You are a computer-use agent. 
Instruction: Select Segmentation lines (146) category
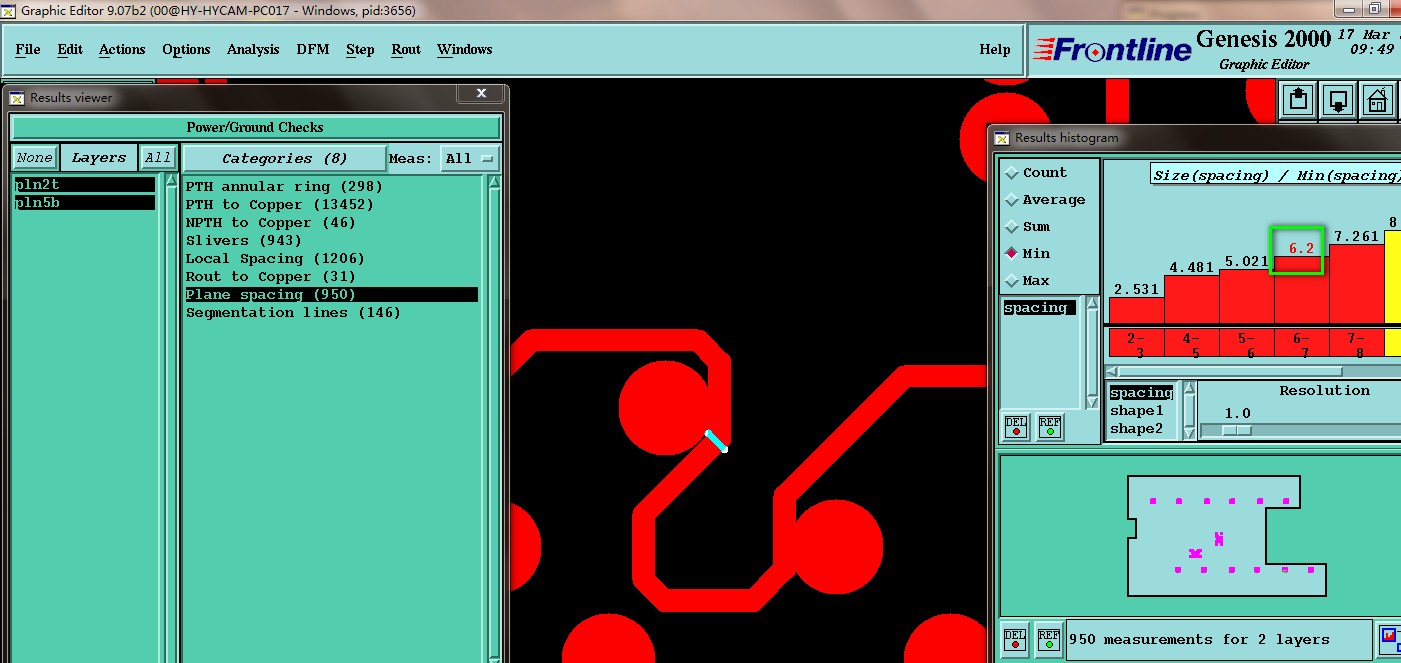point(293,312)
